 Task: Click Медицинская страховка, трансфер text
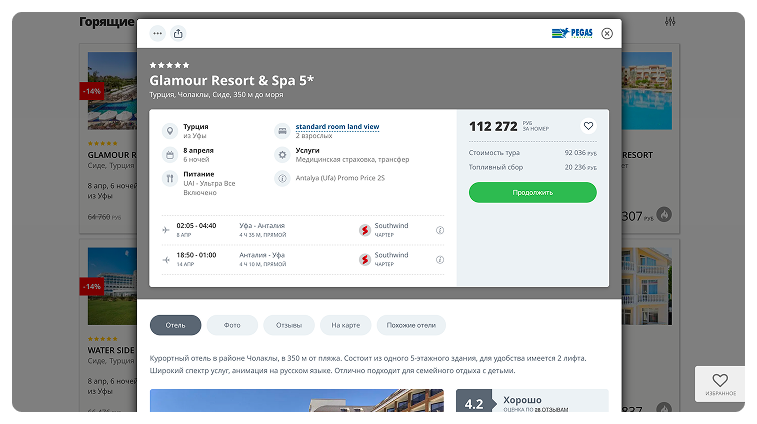coord(352,159)
